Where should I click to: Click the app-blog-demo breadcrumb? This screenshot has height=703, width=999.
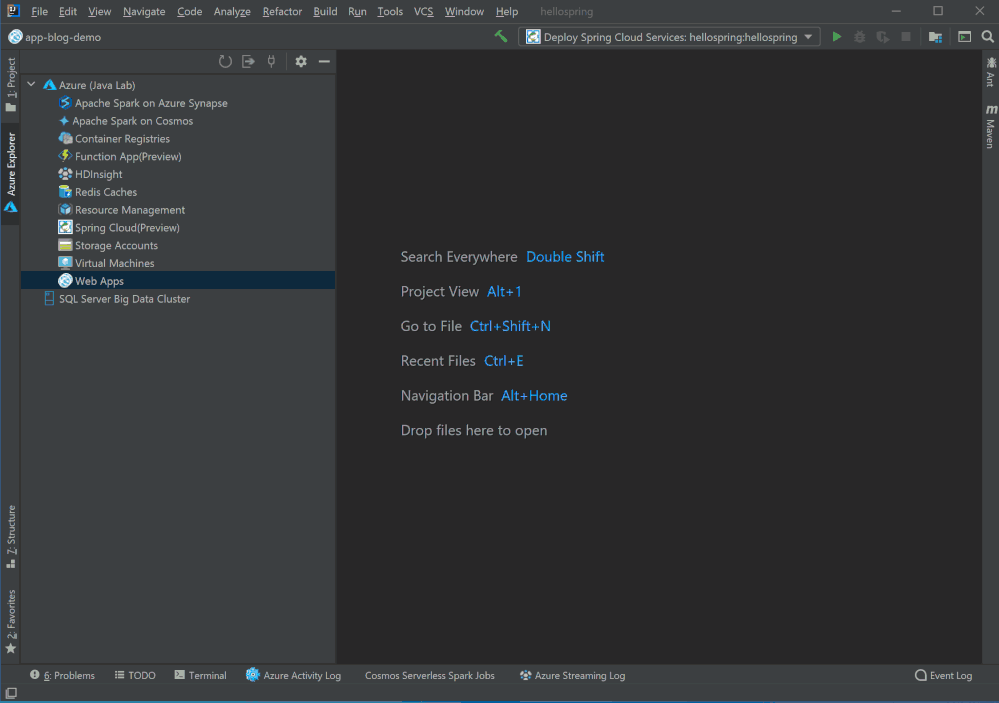tap(55, 37)
